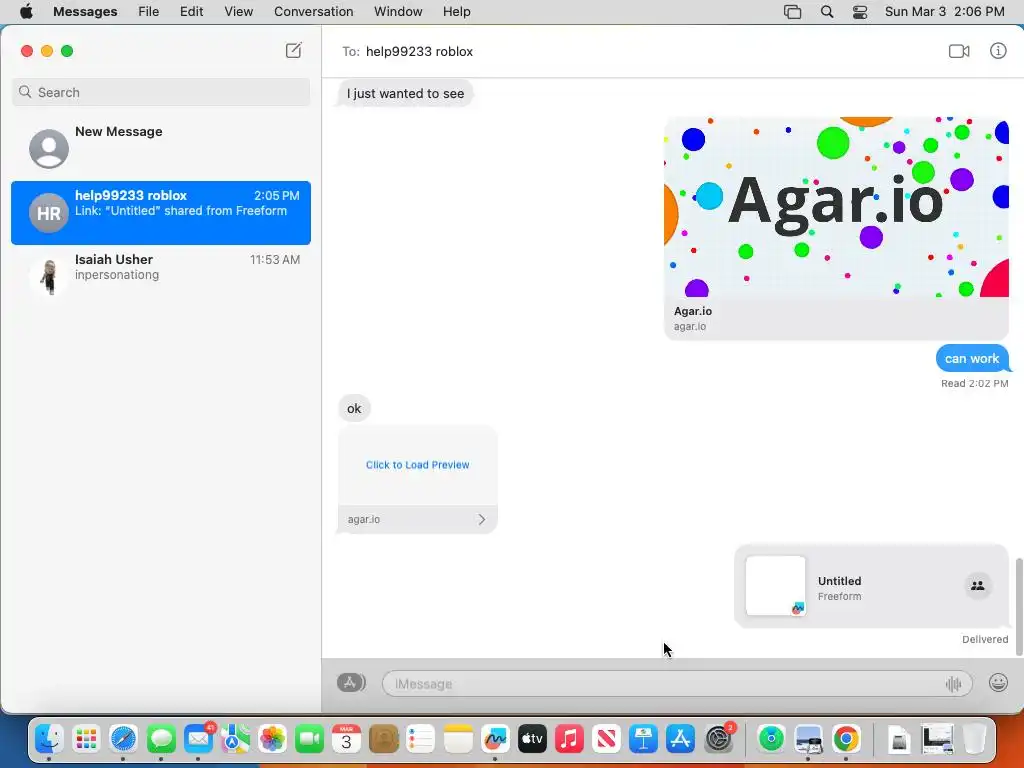Image resolution: width=1024 pixels, height=768 pixels.
Task: Click the Stage Manager menu bar icon
Action: tap(792, 12)
